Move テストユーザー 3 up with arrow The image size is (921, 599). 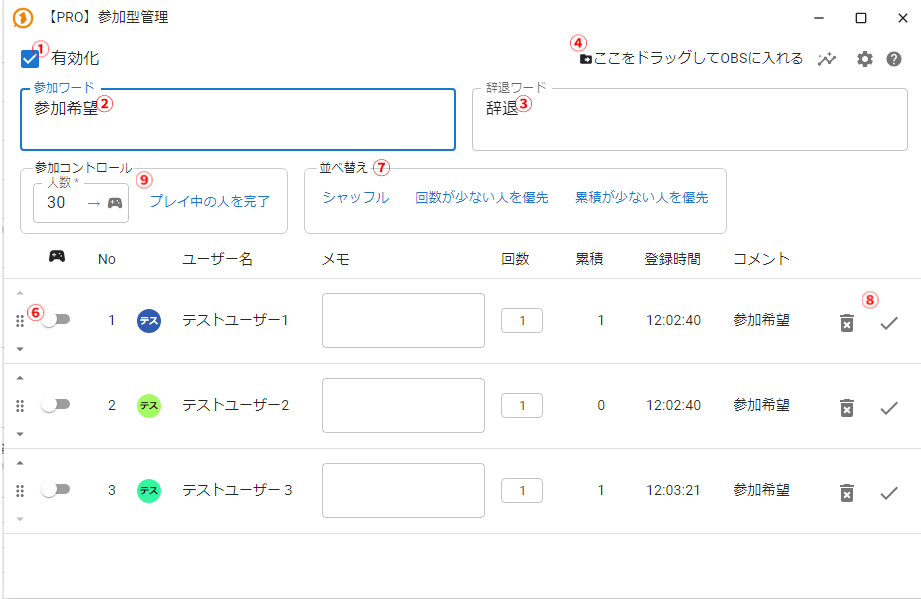click(x=20, y=463)
